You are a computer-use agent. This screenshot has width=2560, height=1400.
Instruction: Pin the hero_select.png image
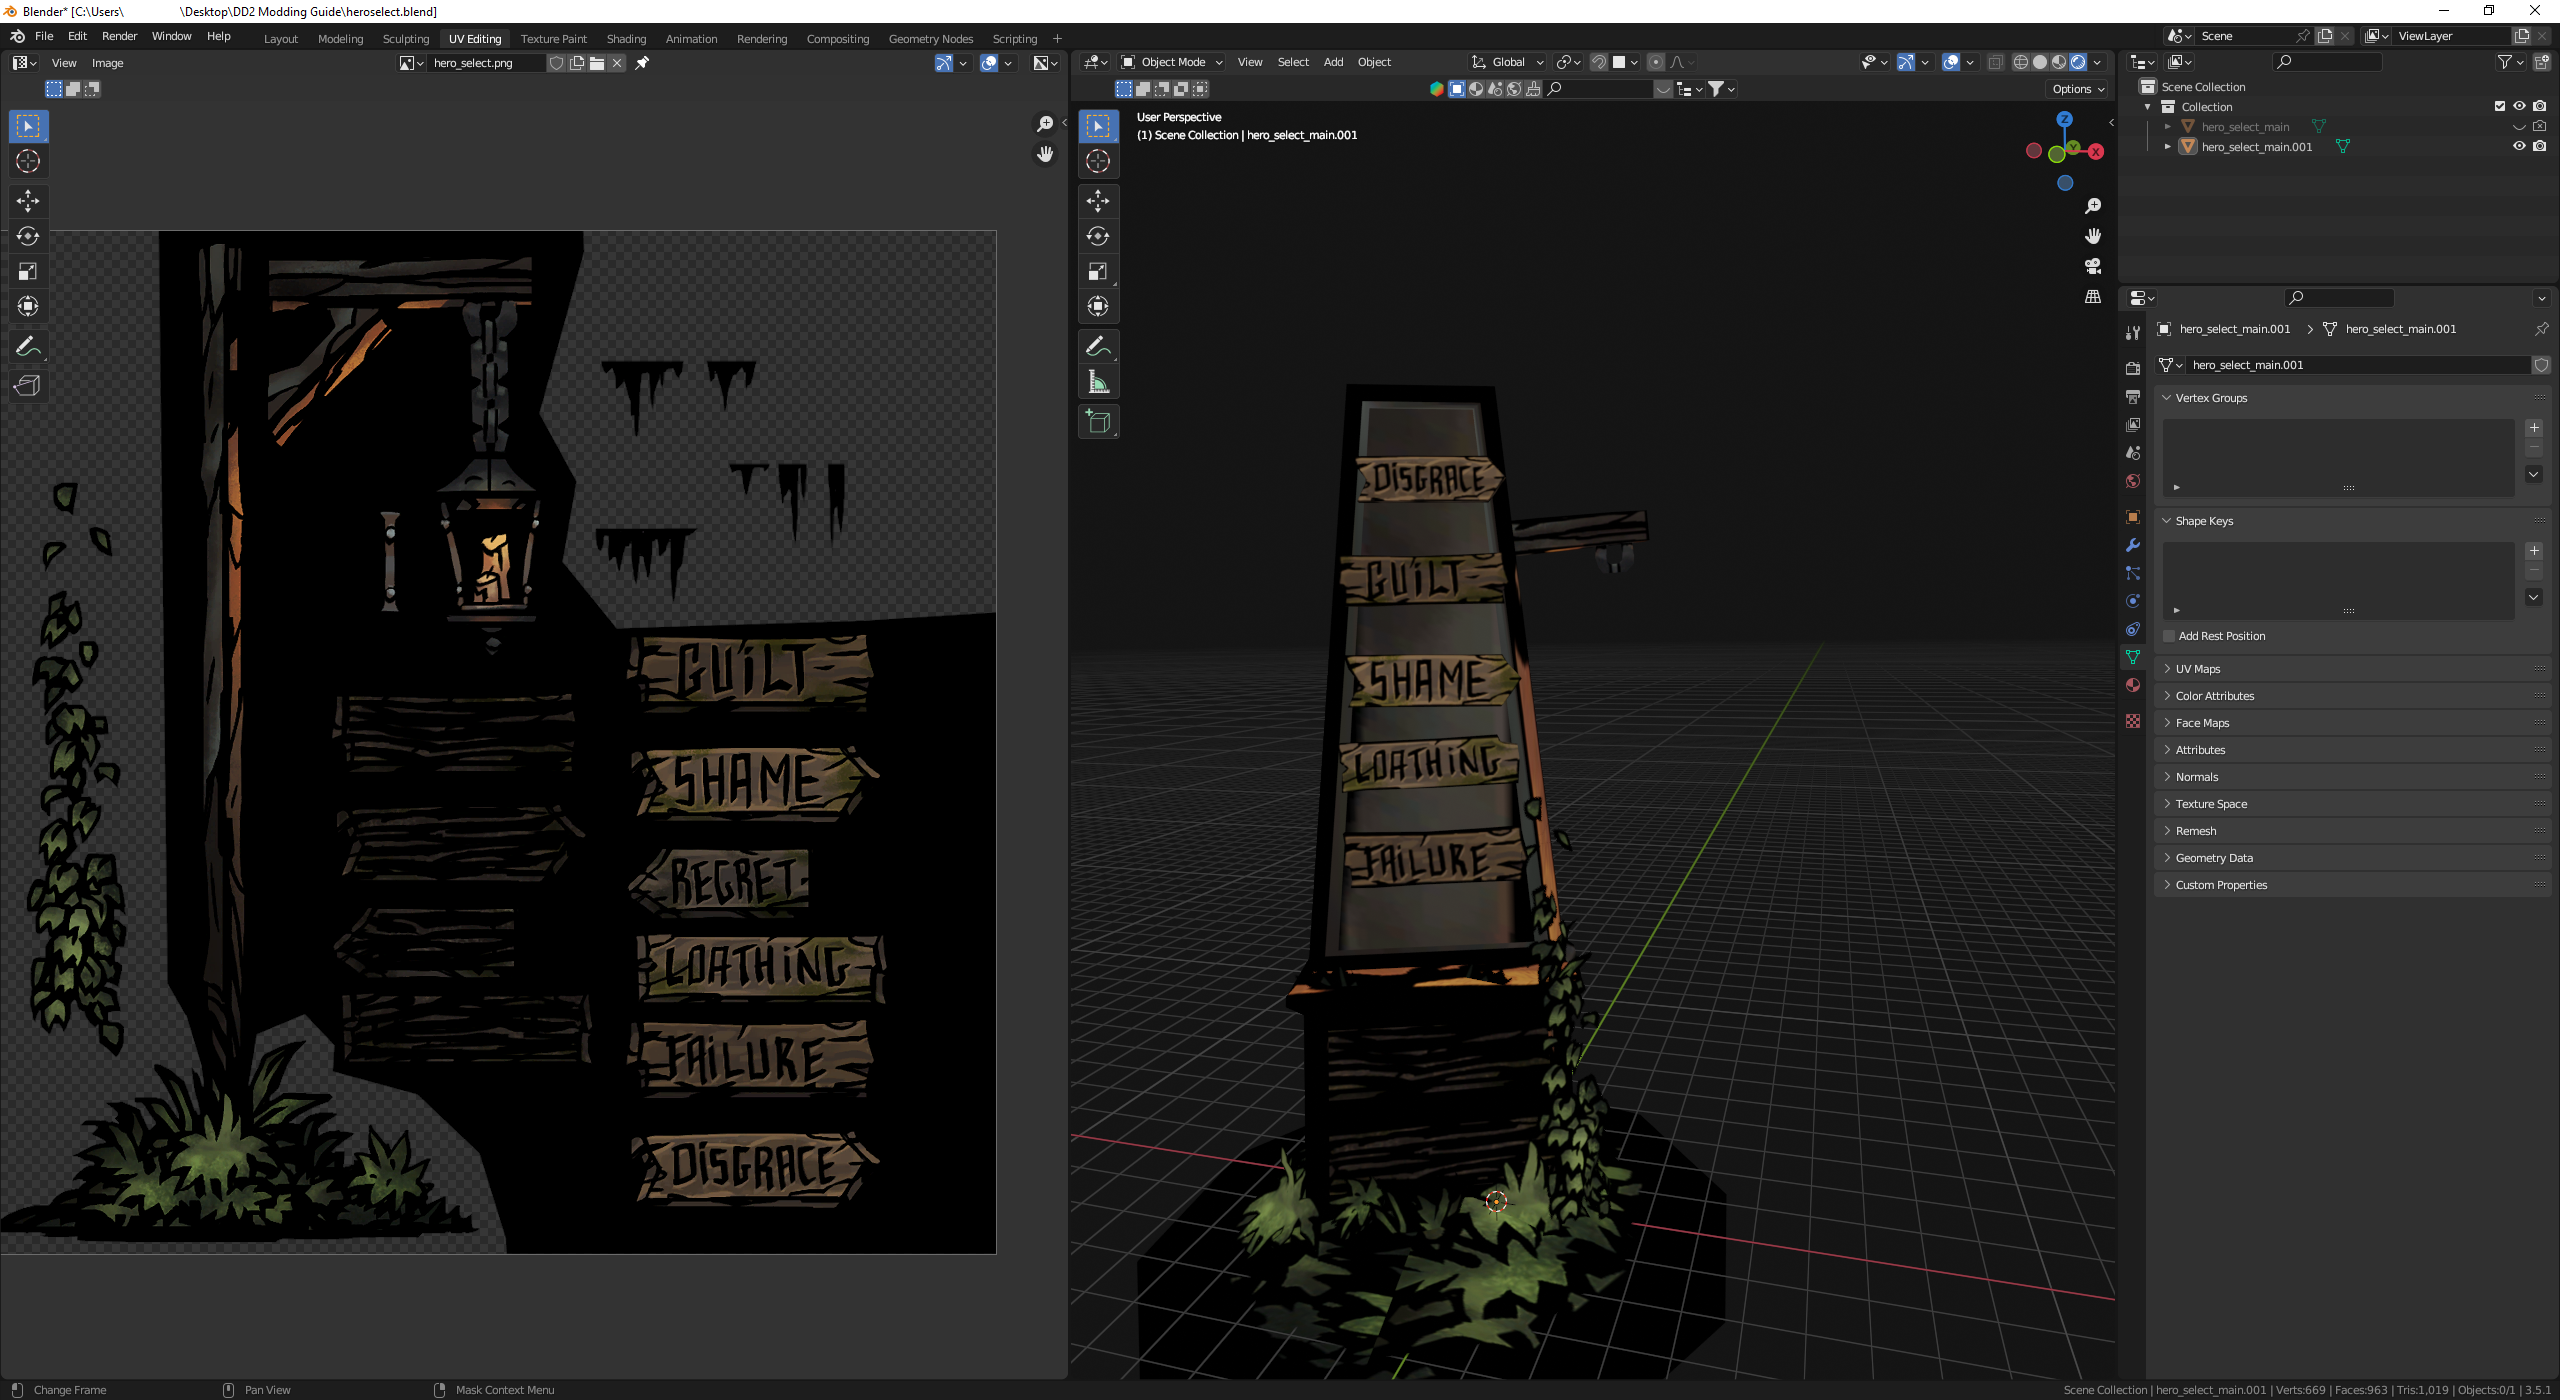tap(642, 63)
